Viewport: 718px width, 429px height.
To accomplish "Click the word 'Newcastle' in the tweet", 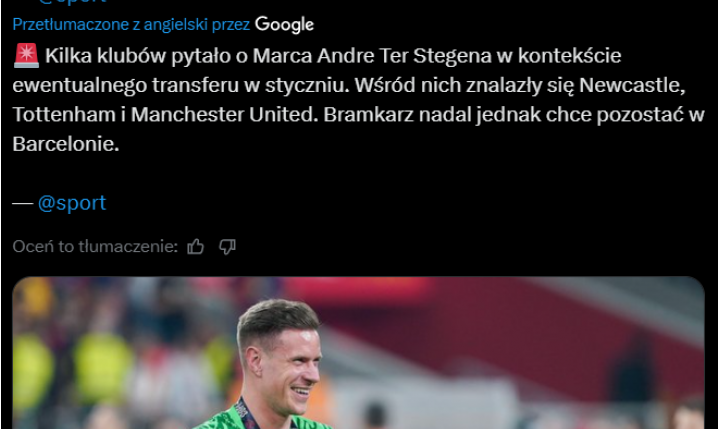I will pyautogui.click(x=632, y=85).
